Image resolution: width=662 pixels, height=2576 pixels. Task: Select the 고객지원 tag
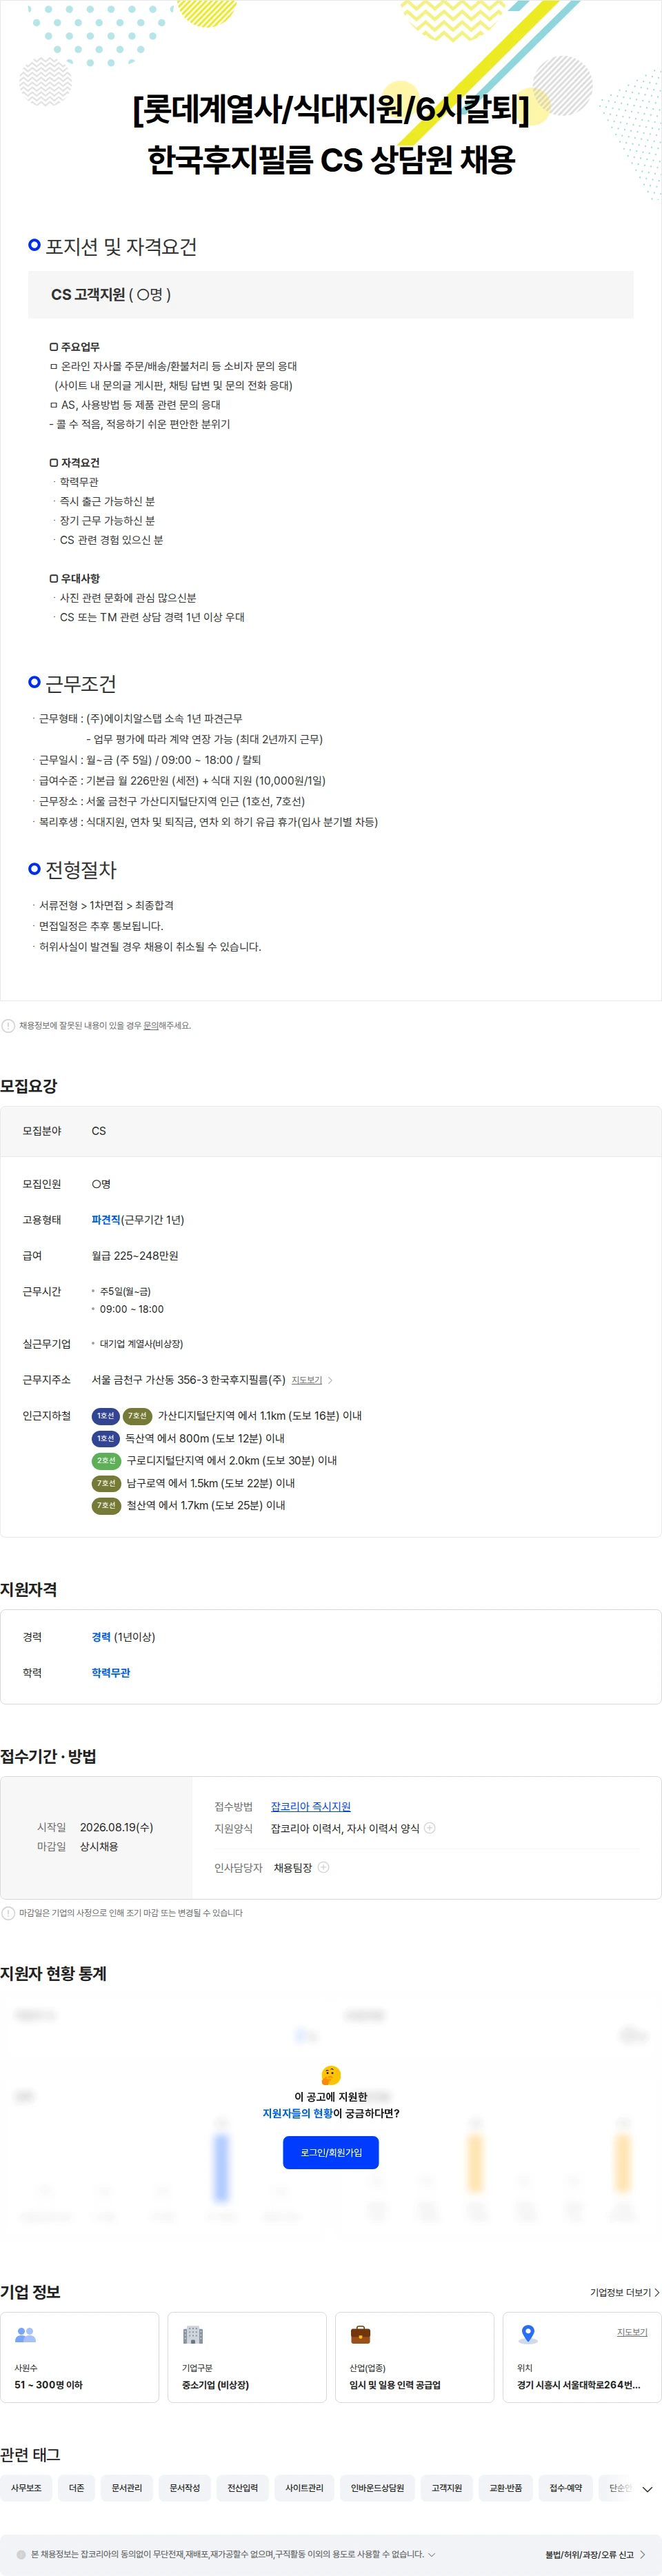tap(447, 2488)
